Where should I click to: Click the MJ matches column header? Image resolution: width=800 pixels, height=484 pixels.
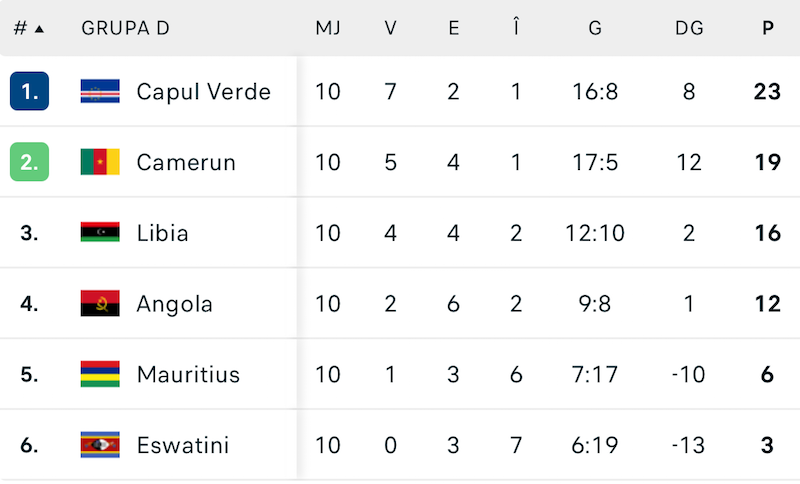[x=328, y=28]
